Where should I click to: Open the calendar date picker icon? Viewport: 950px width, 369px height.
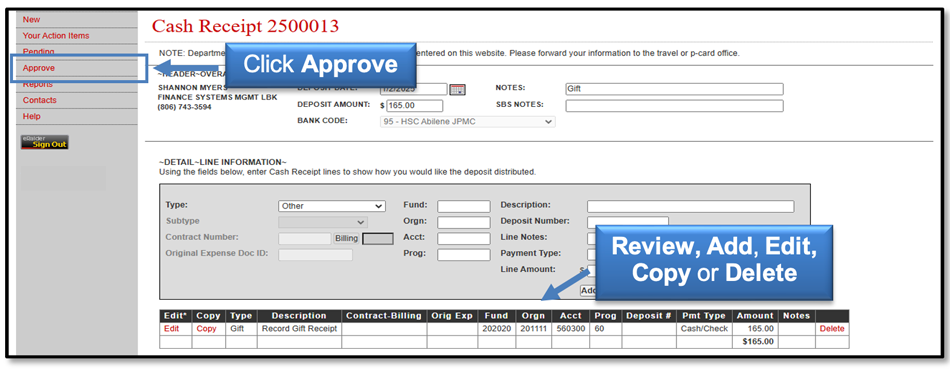click(457, 90)
